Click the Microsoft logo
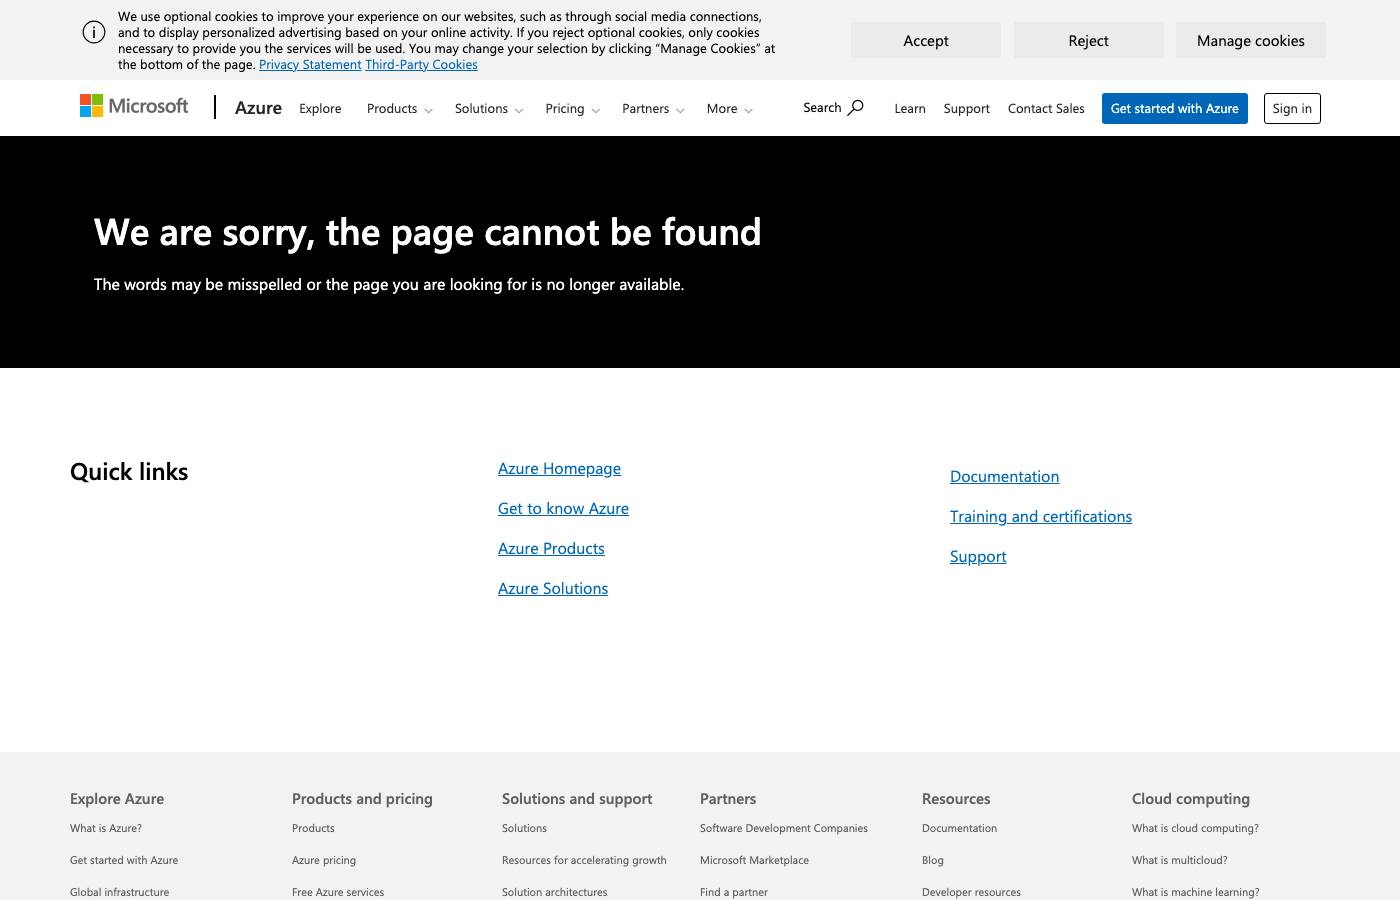The height and width of the screenshot is (900, 1400). coord(133,106)
